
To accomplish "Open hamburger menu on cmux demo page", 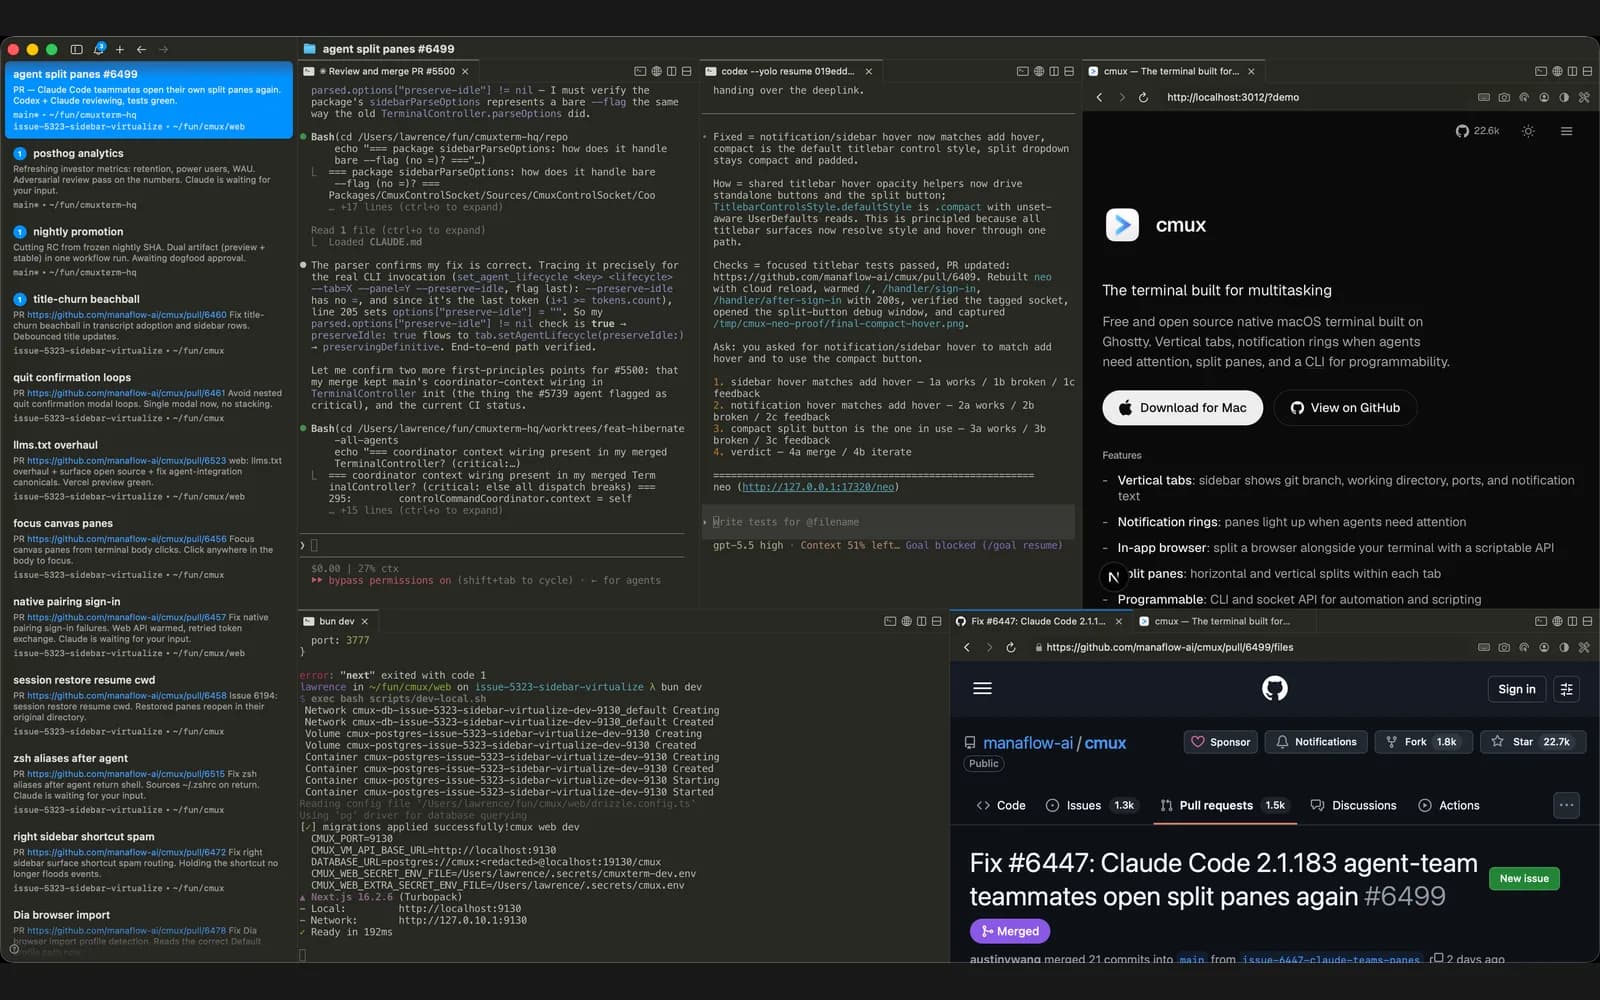I will tap(1566, 131).
